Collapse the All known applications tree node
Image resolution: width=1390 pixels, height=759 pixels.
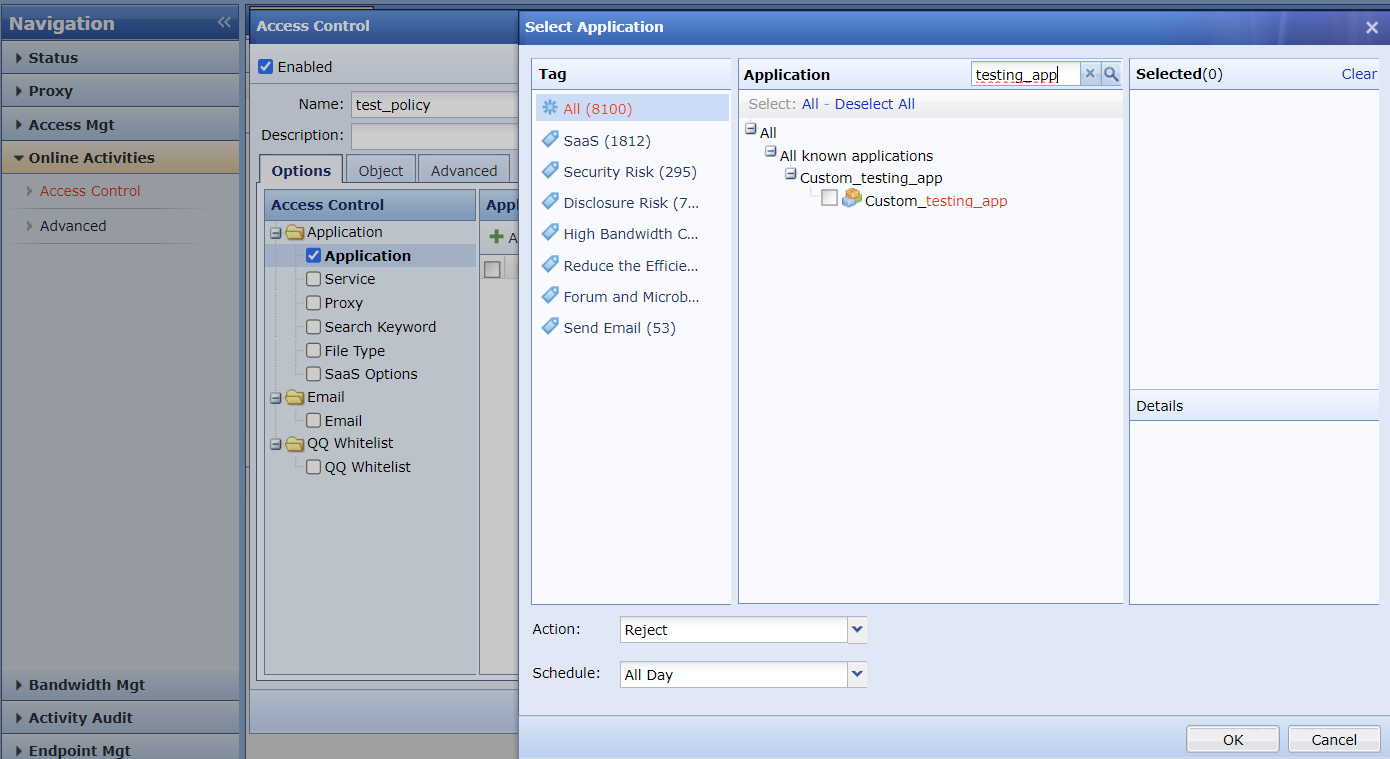point(770,152)
